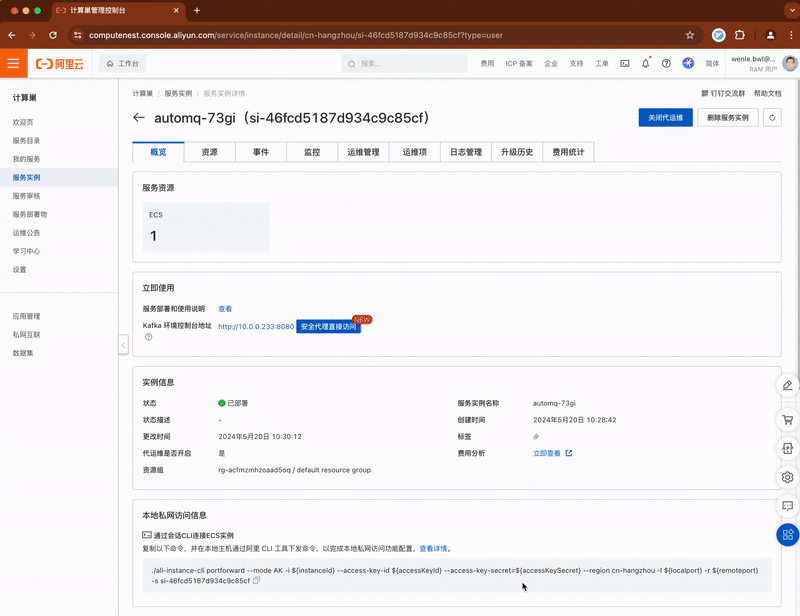Open the 企业 menu

click(551, 63)
